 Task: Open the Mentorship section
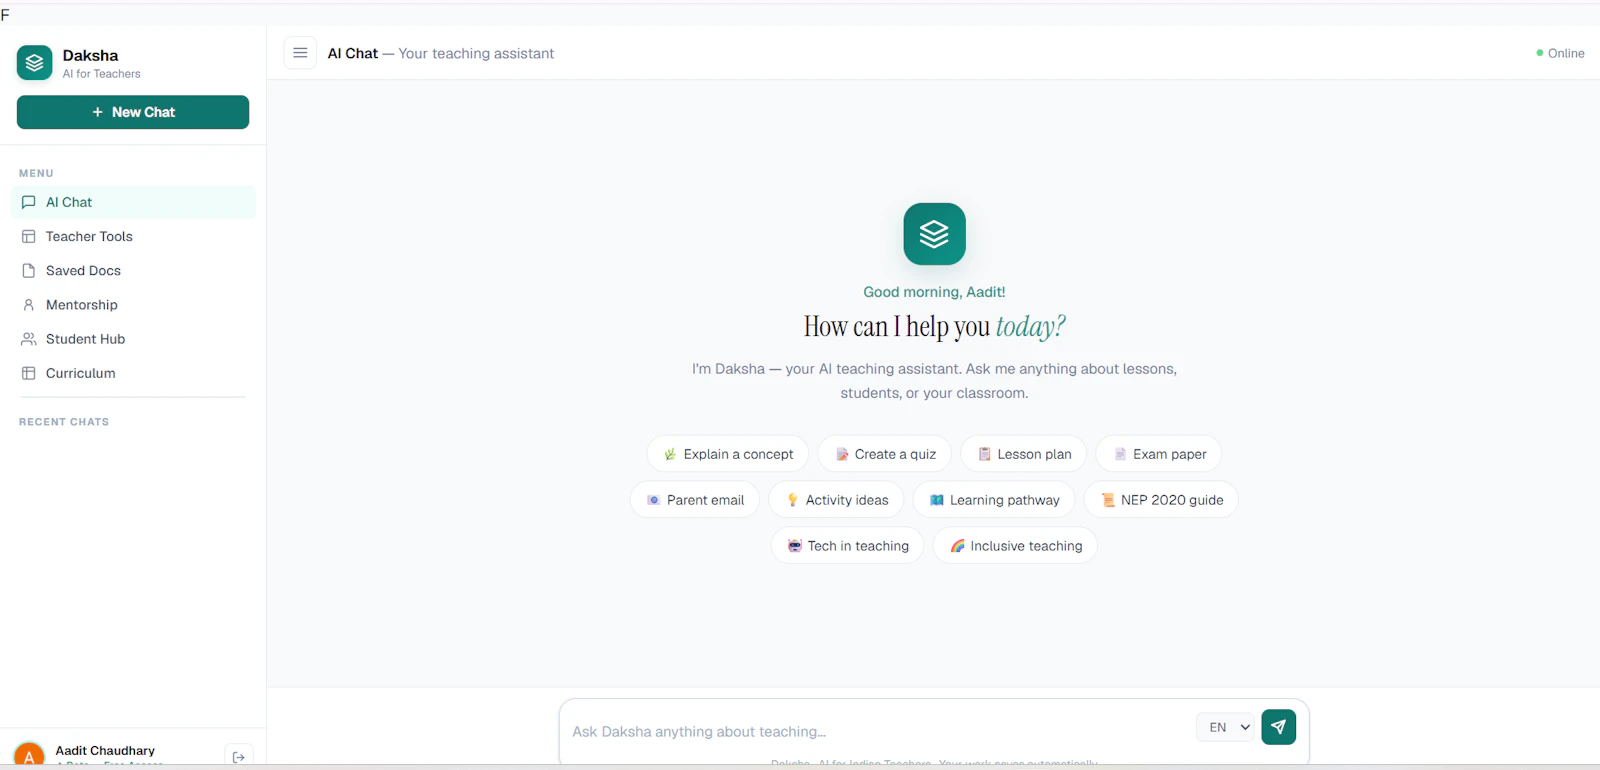pos(133,305)
